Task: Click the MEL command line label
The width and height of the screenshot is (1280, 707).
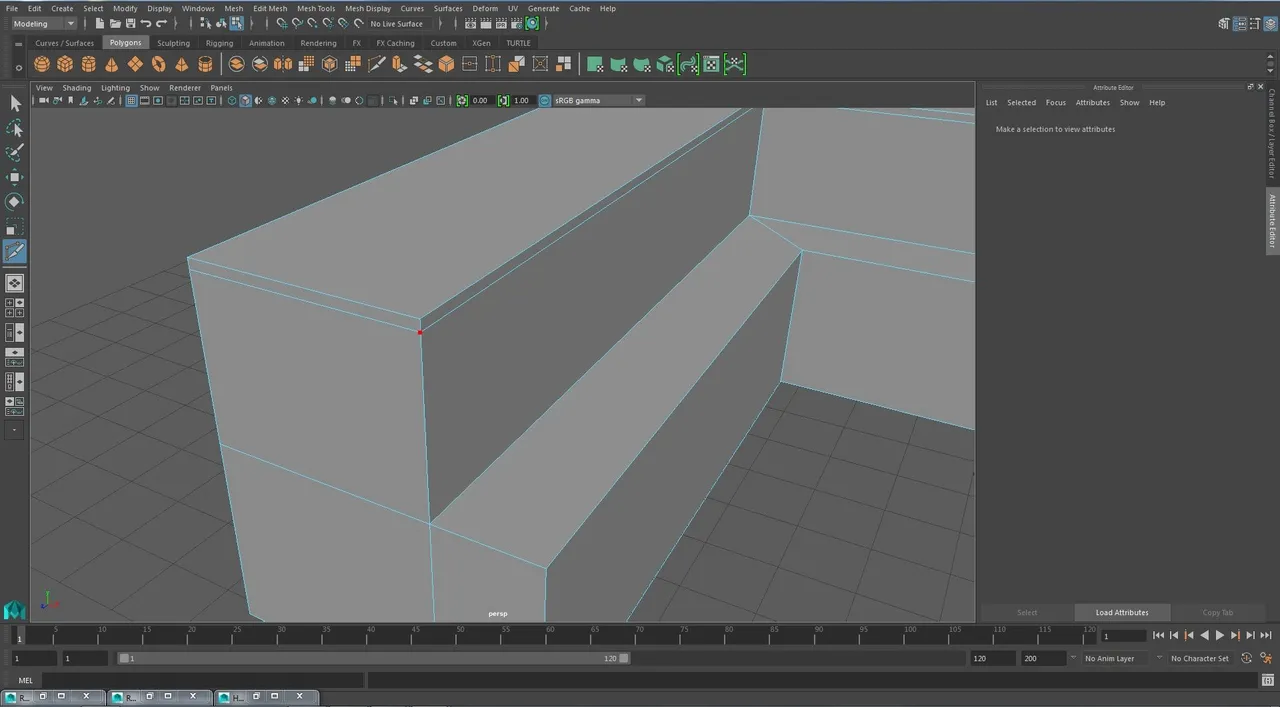Action: click(26, 680)
